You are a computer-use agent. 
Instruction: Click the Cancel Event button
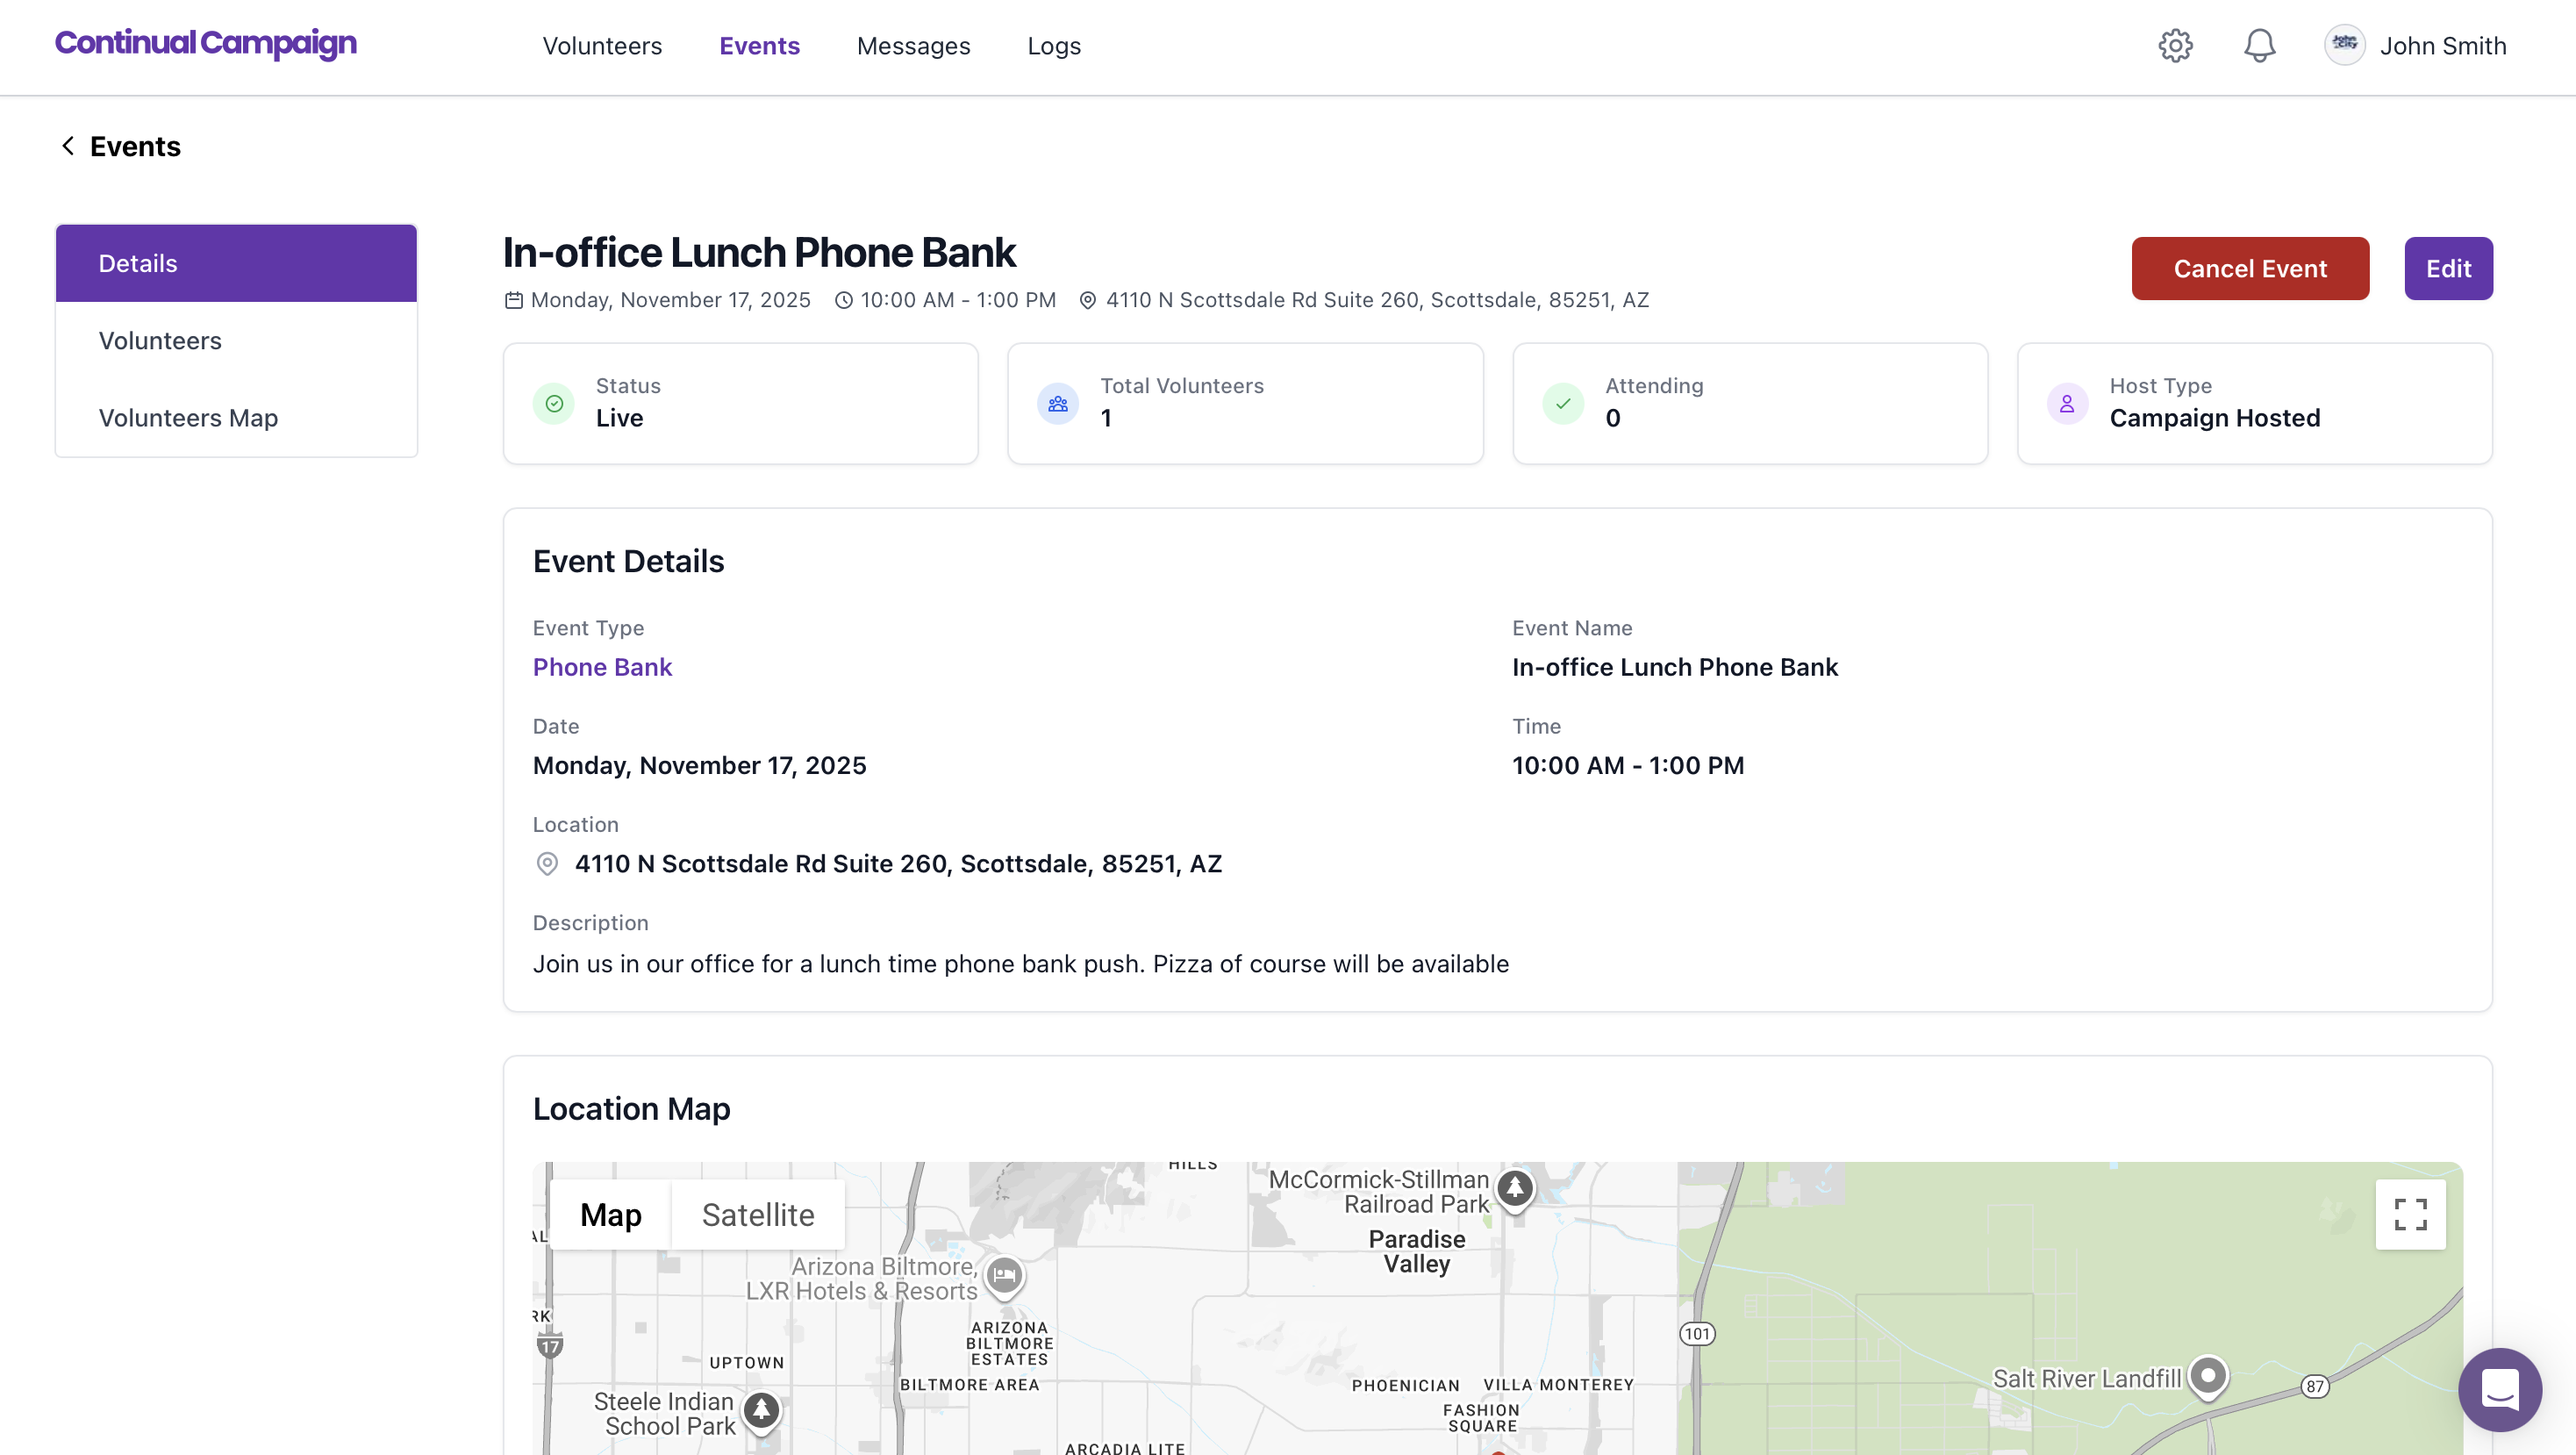[x=2249, y=268]
